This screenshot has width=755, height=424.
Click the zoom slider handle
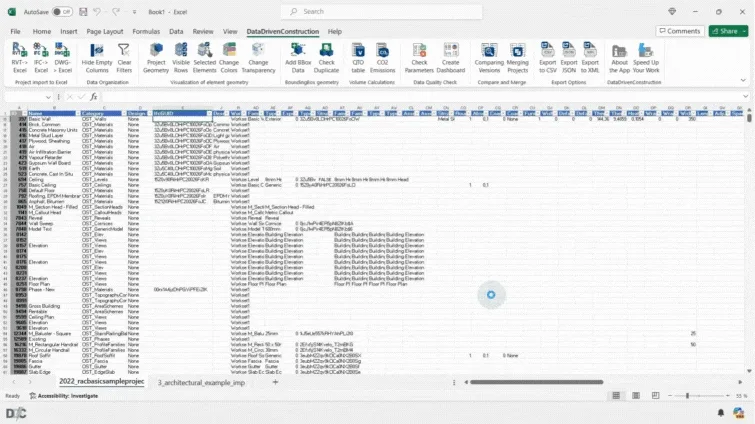687,396
